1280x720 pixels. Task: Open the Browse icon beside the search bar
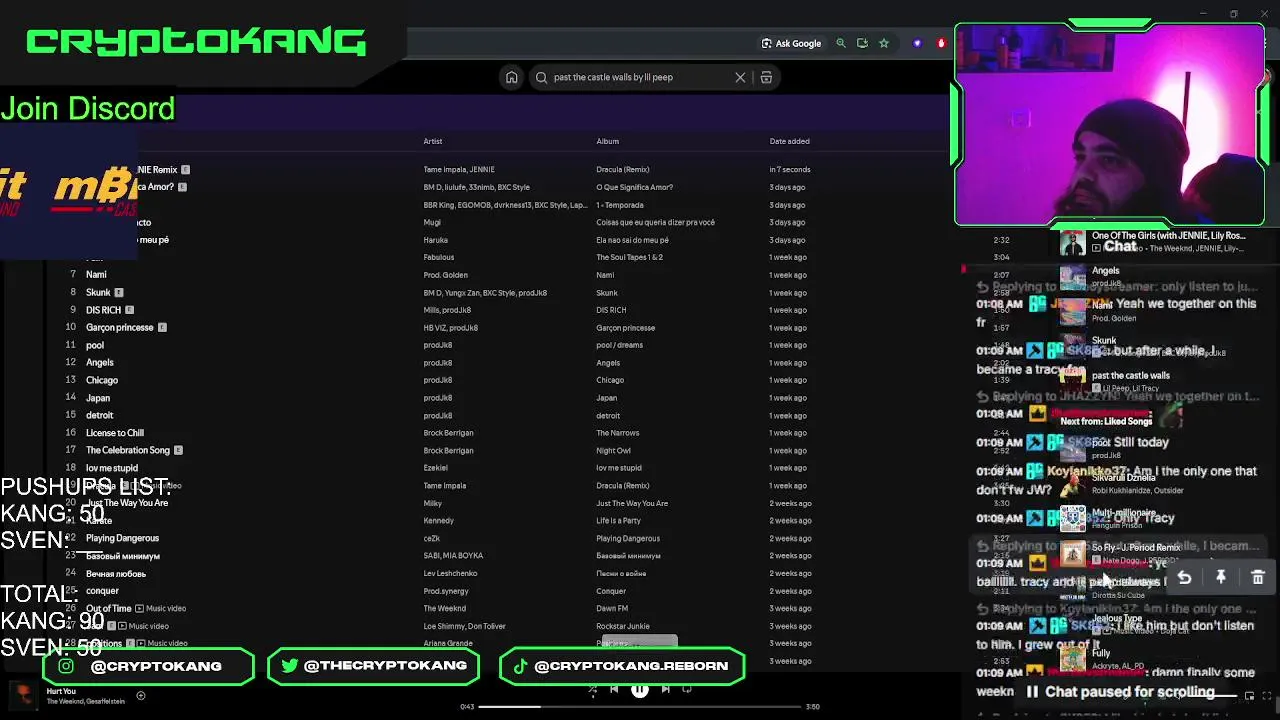point(766,77)
